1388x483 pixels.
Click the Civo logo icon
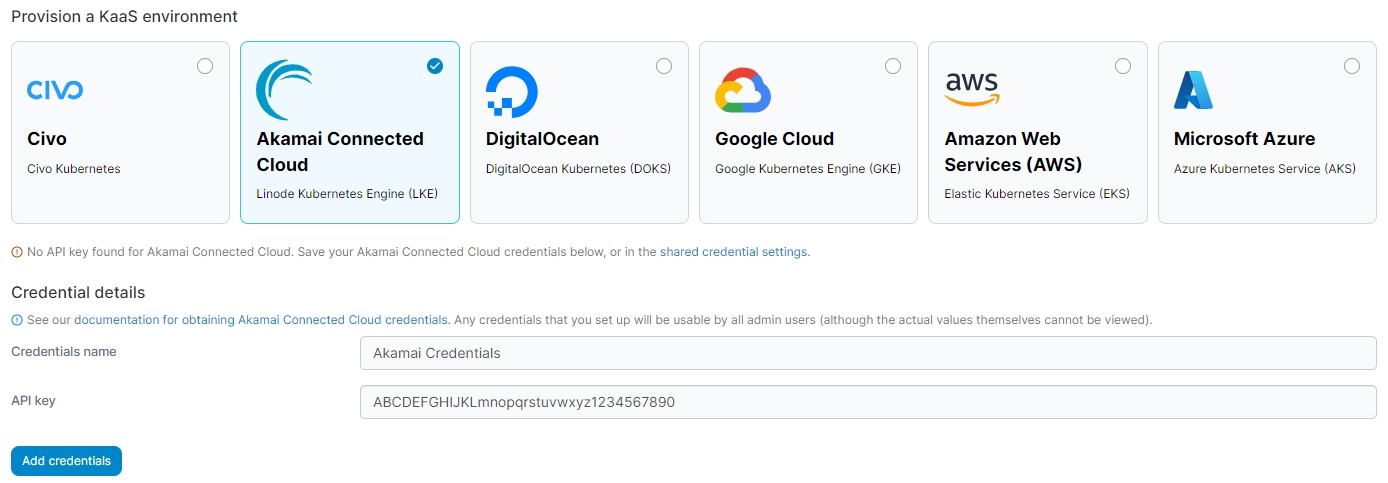coord(55,91)
